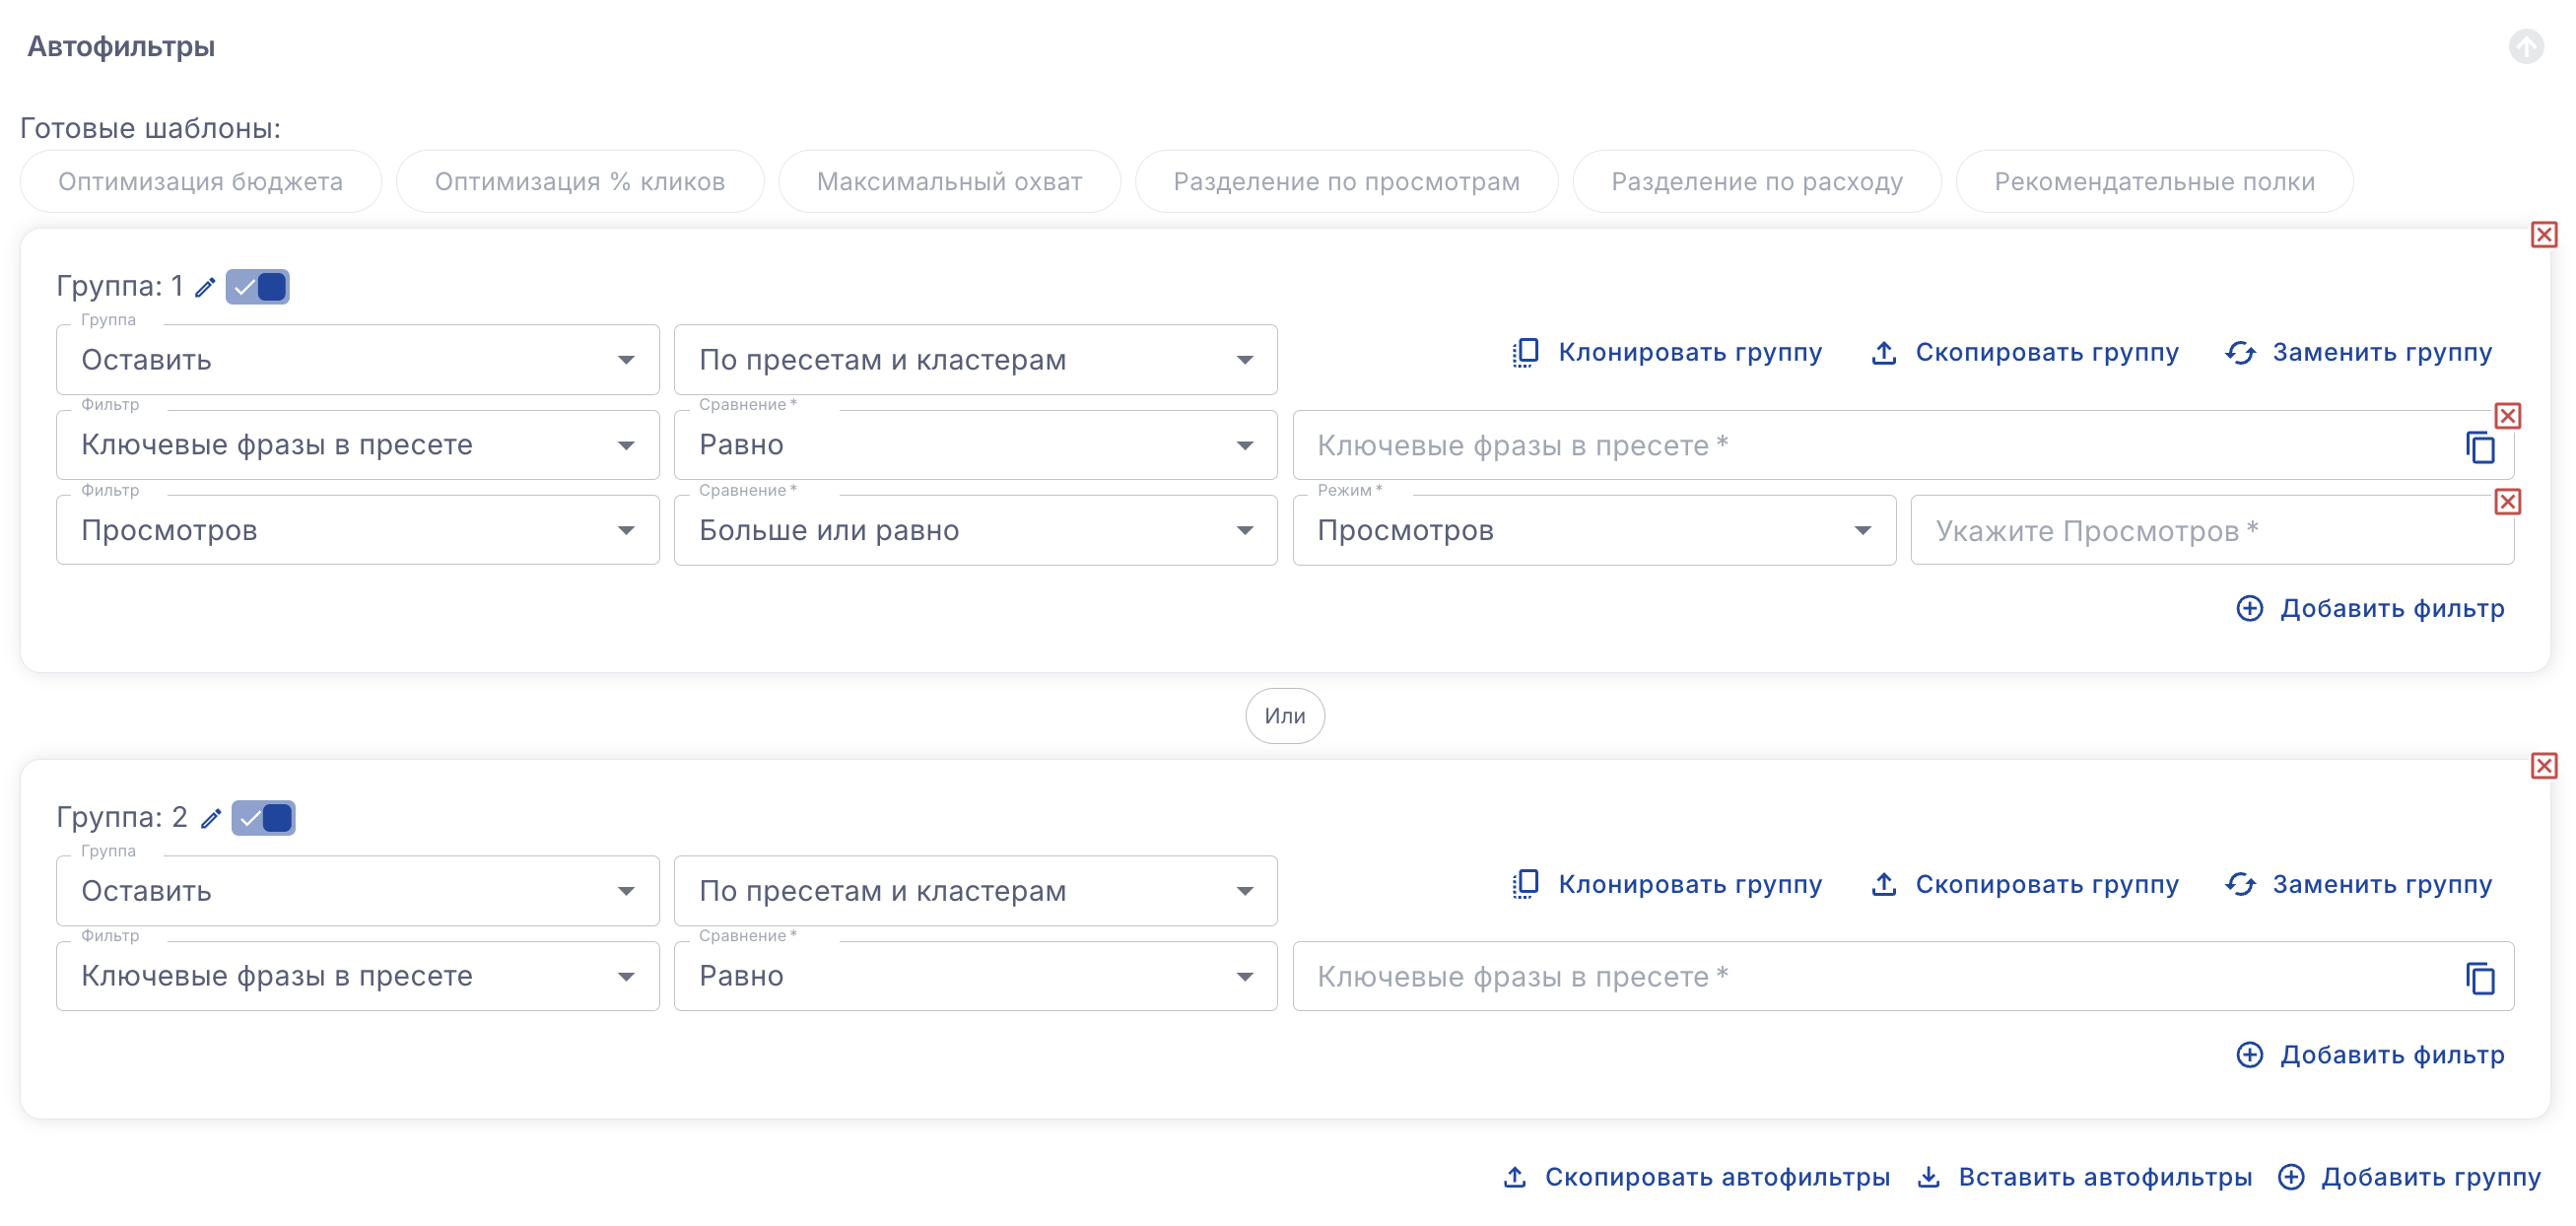Viewport: 2576px width, 1226px height.
Task: Click the Или operator between groups
Action: tap(1284, 716)
